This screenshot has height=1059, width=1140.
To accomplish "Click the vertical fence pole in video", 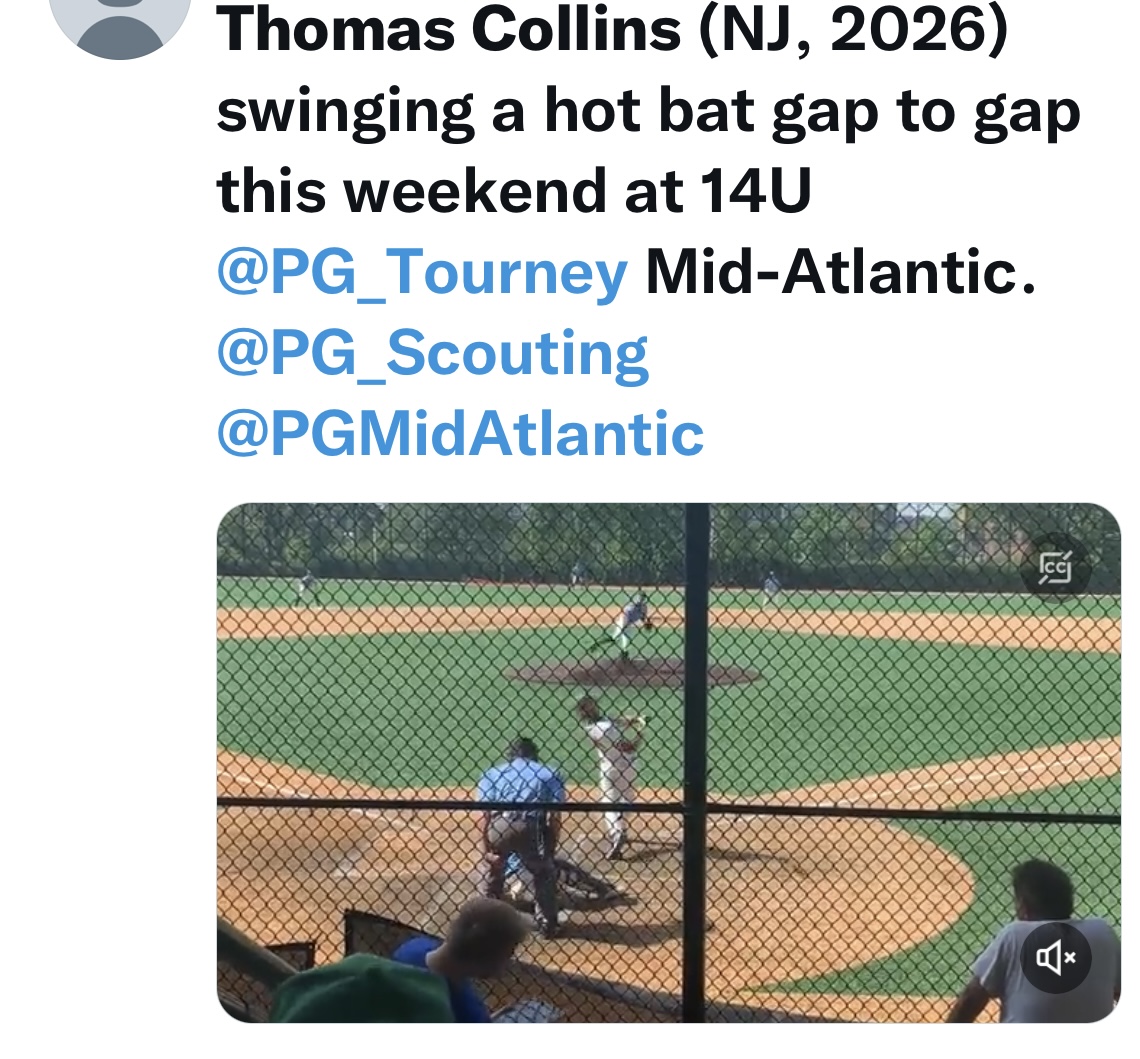I will (696, 762).
